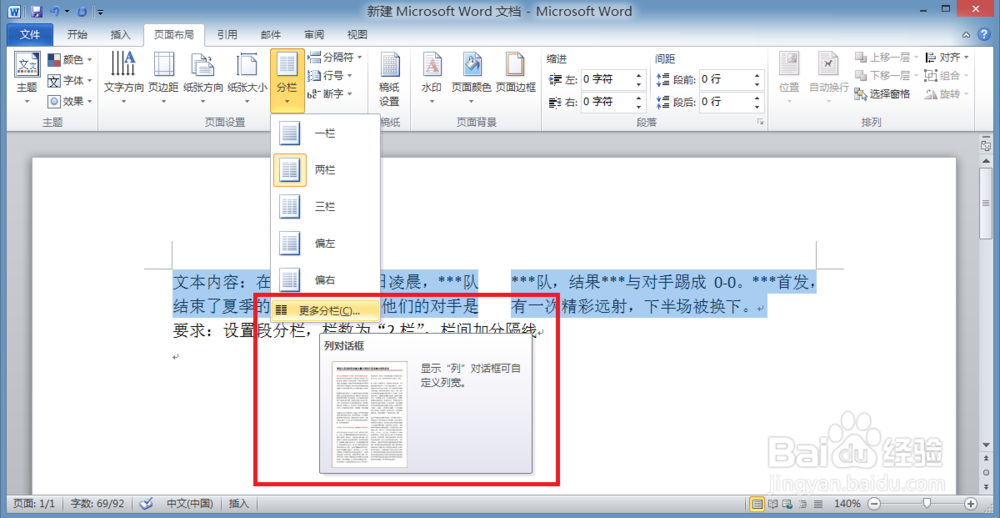Open the File (文件) tab

coord(29,34)
